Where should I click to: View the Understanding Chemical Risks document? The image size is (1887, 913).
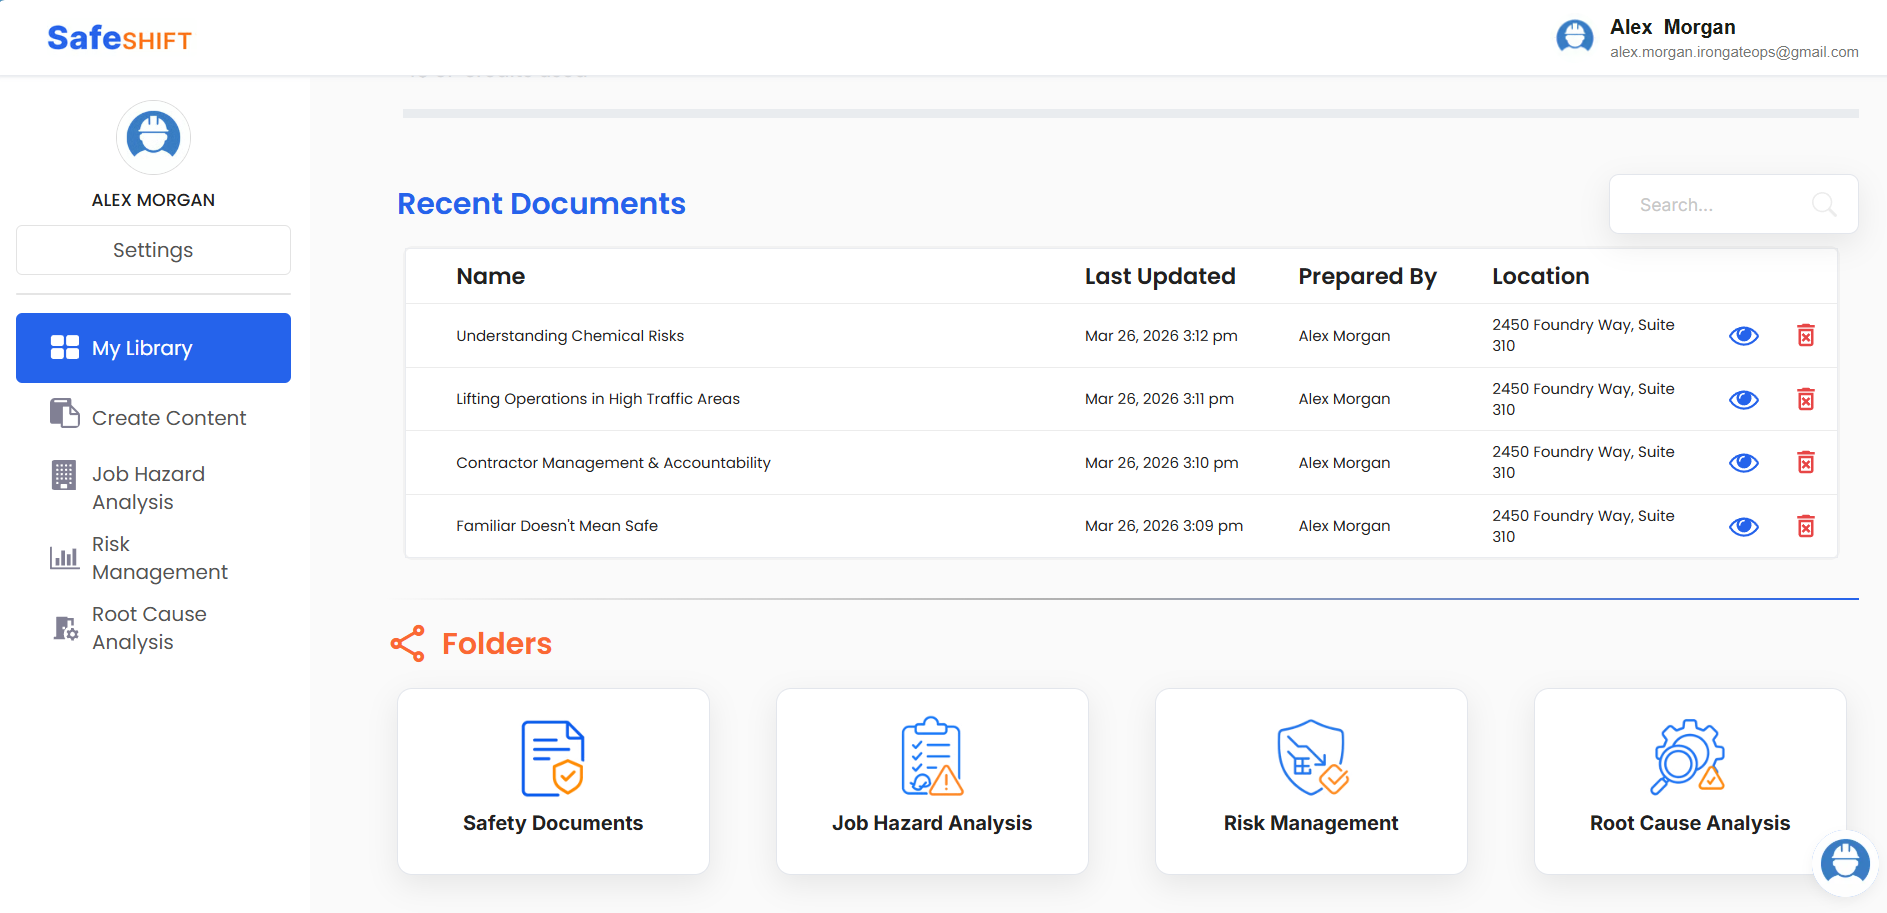click(x=1743, y=336)
